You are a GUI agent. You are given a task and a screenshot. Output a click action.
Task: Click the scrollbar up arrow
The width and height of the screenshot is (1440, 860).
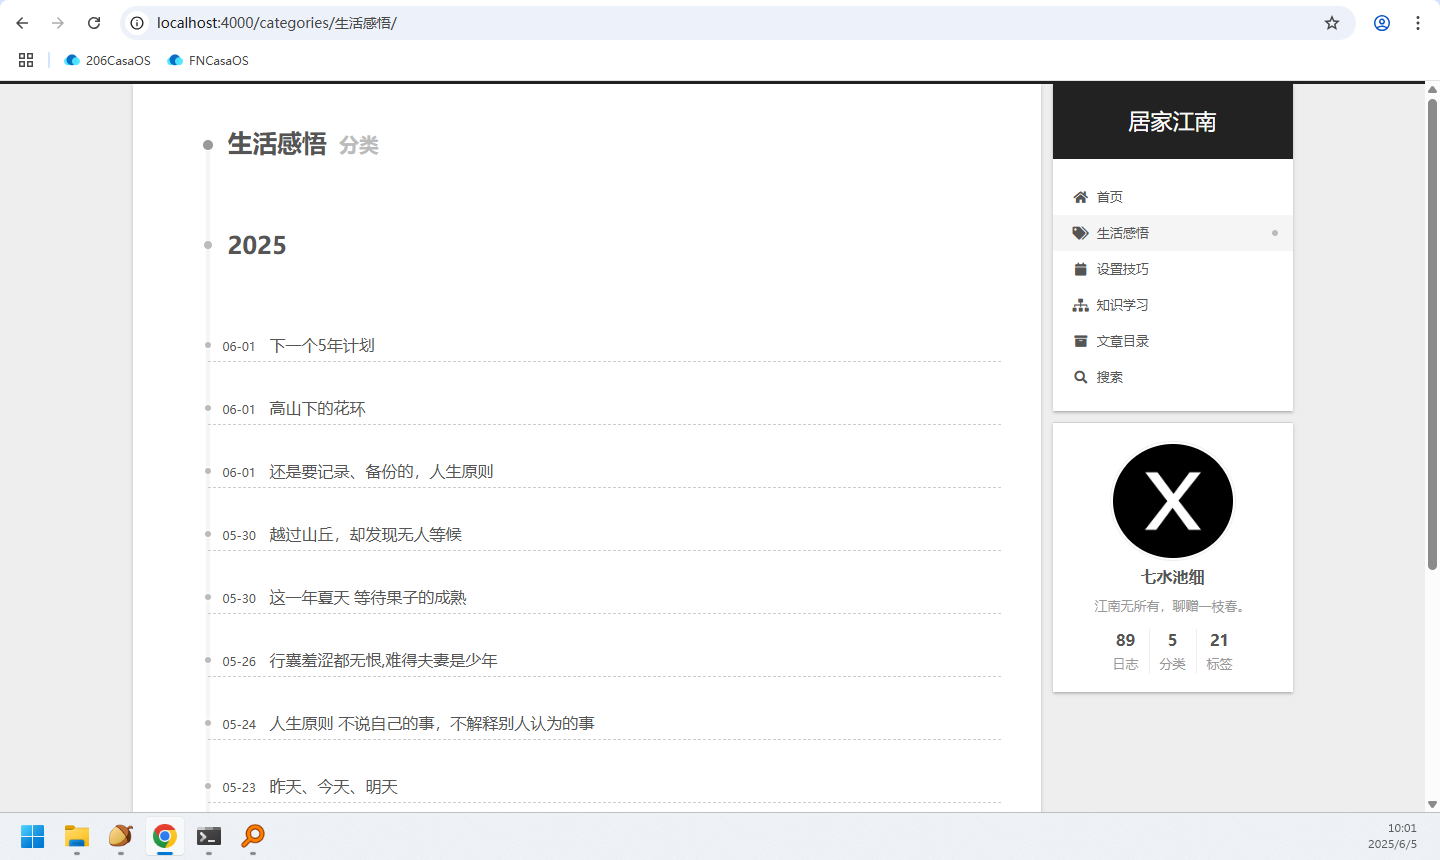pos(1432,90)
